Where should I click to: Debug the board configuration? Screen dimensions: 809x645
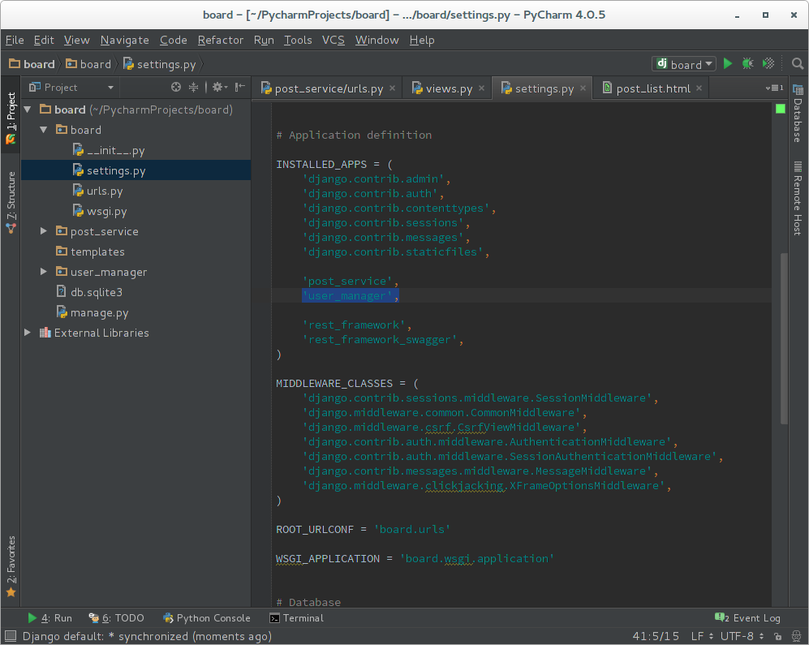point(748,63)
